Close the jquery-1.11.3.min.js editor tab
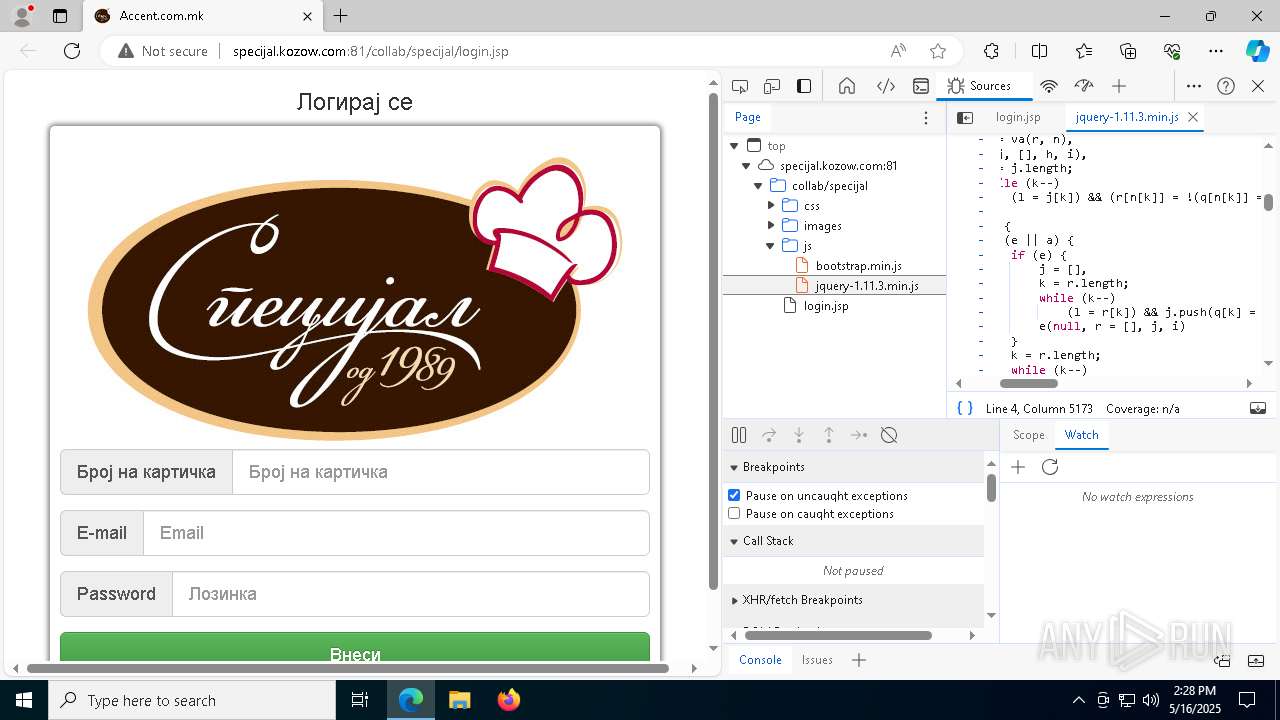This screenshot has height=720, width=1280. coord(1192,117)
